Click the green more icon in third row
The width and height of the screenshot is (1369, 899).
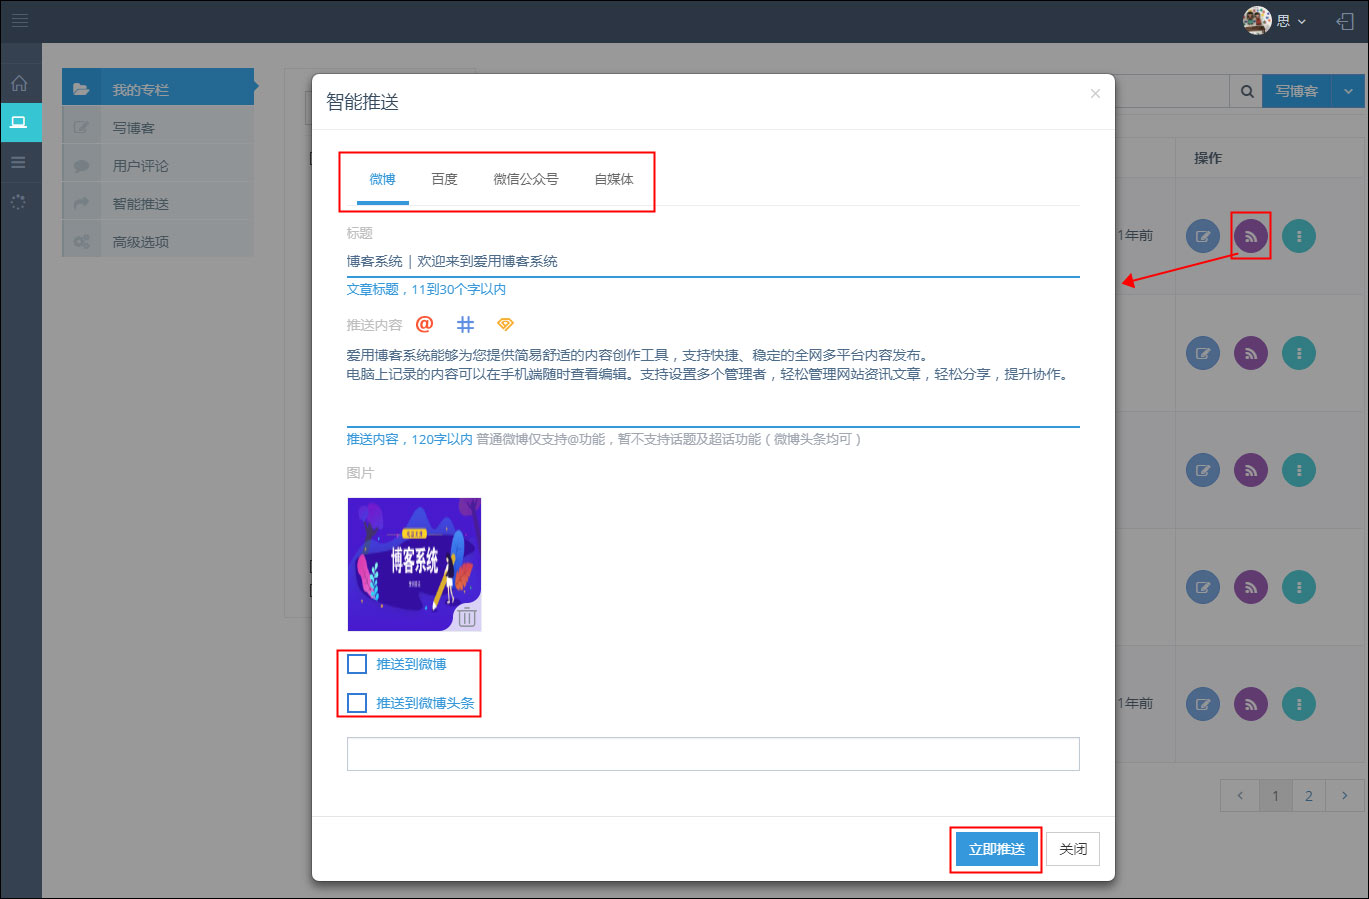[x=1299, y=470]
